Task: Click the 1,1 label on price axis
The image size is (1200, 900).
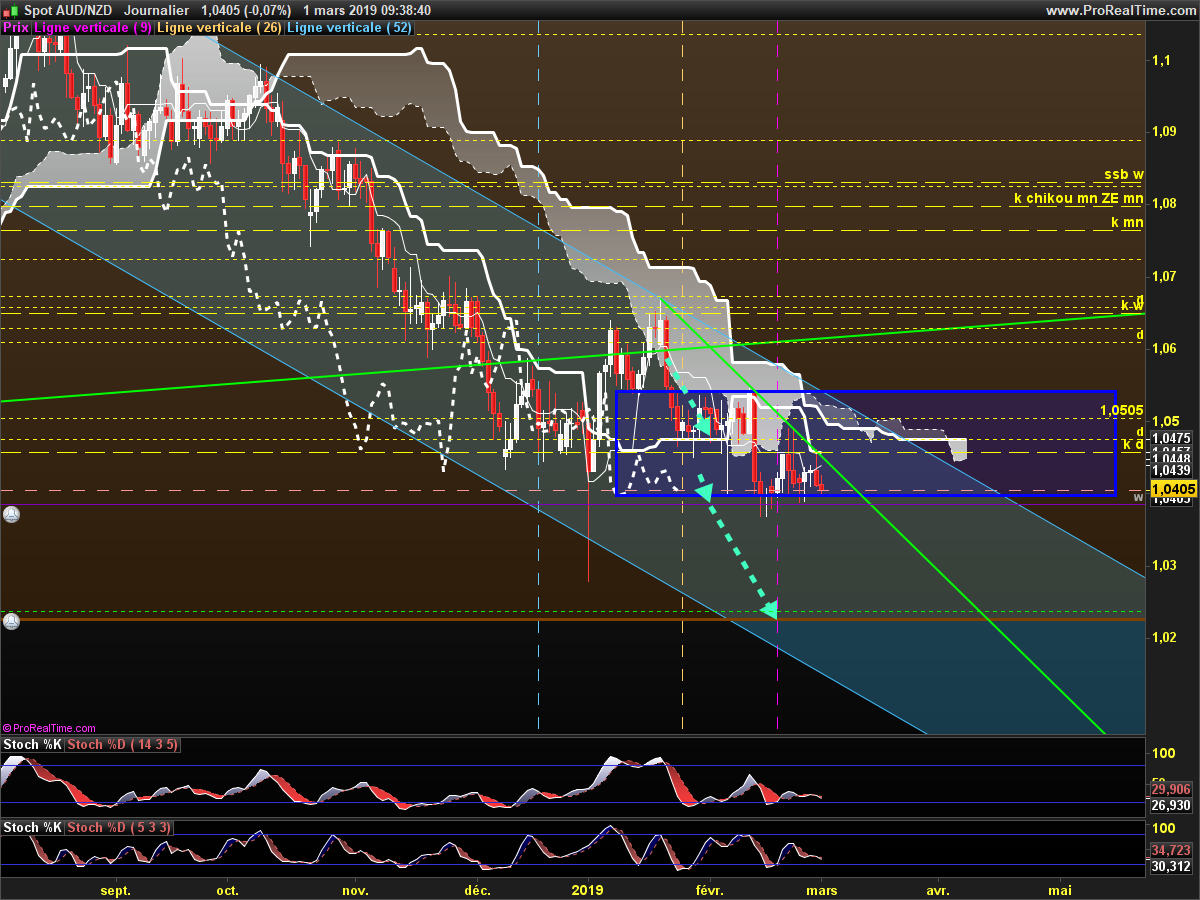Action: point(1160,60)
